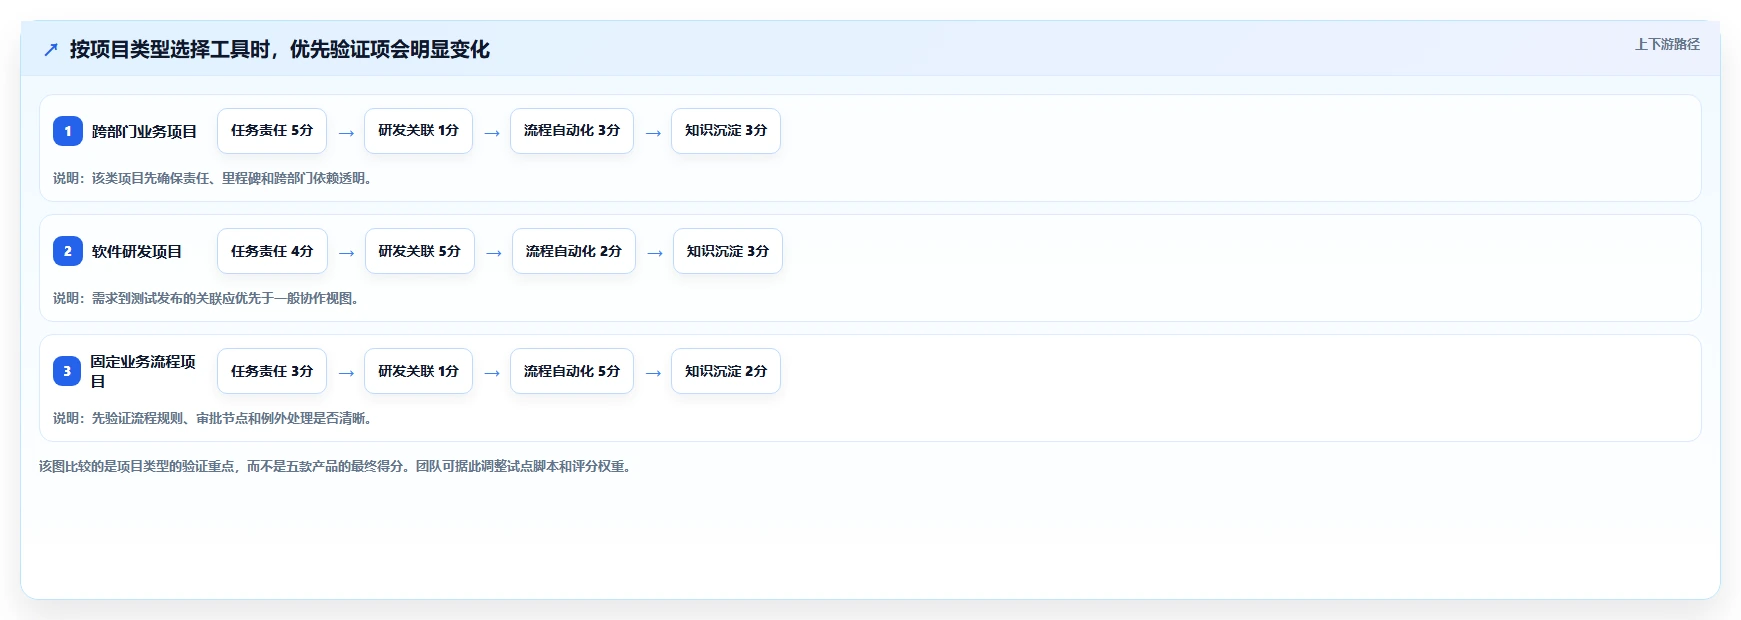
Task: Click the note 说明：需求到测试发布的关联应优先于一般协作视图。
Action: pyautogui.click(x=209, y=298)
